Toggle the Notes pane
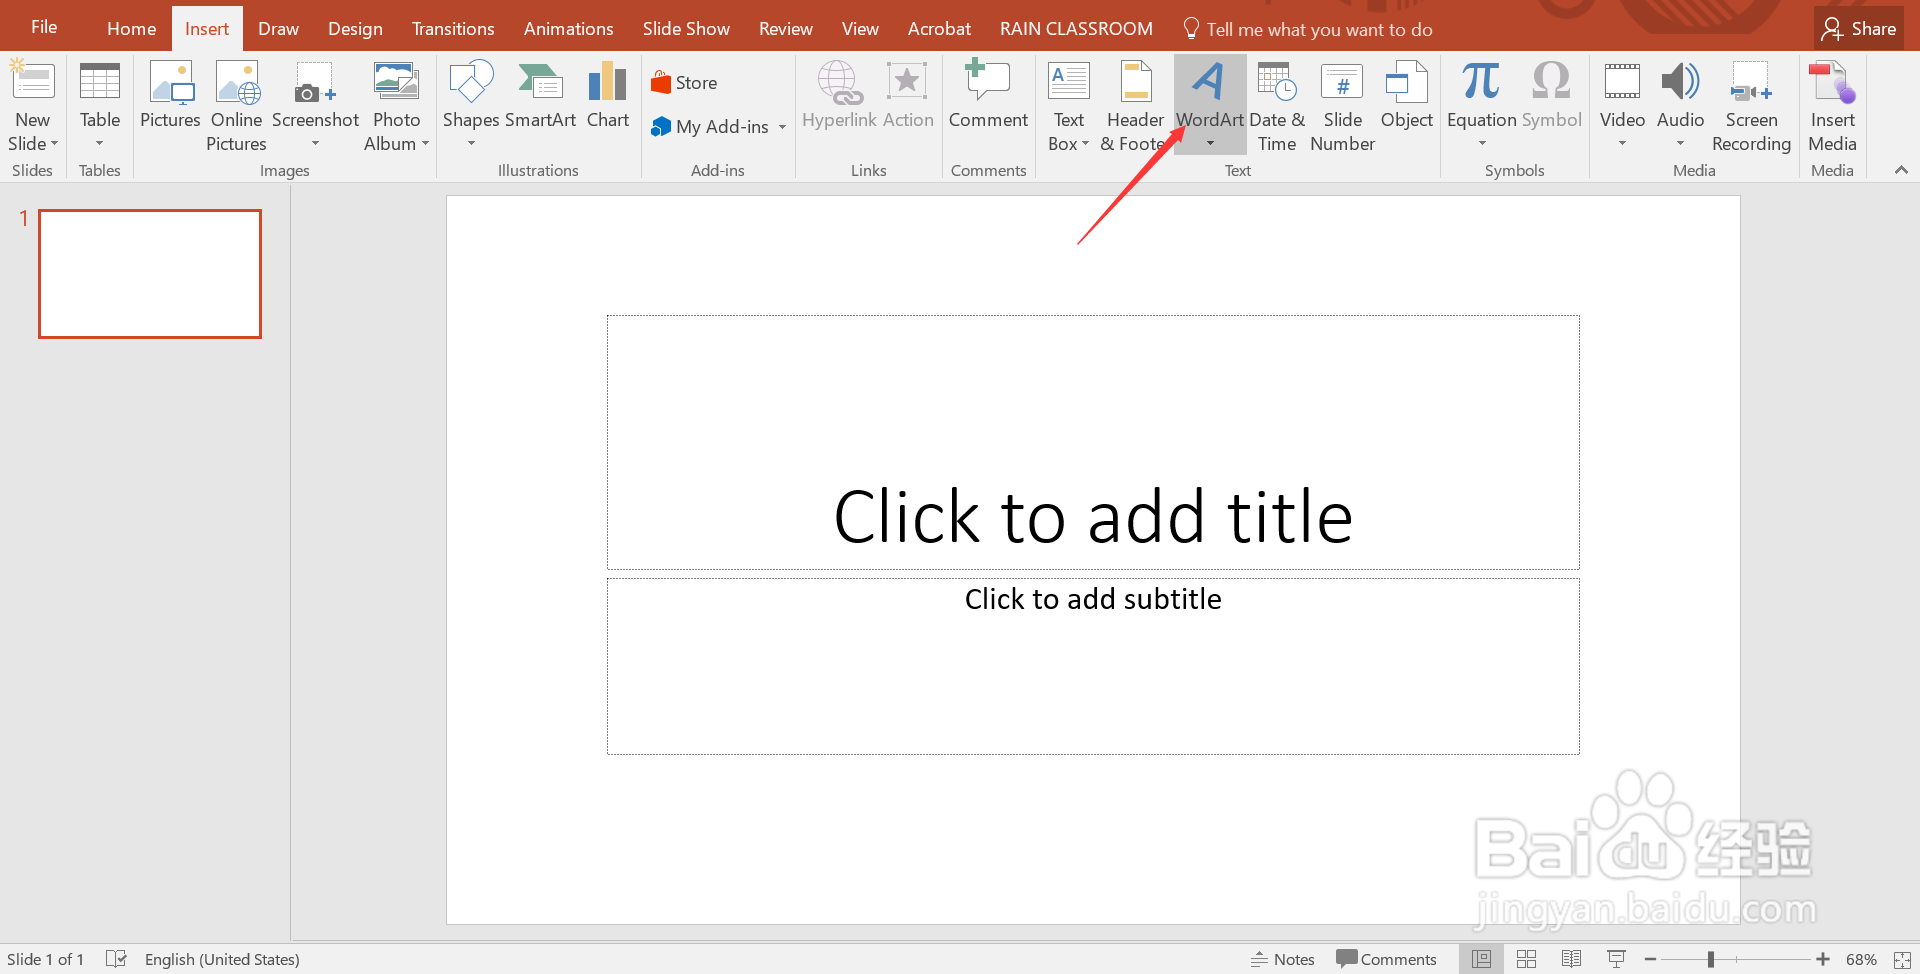This screenshot has width=1920, height=974. (1282, 959)
